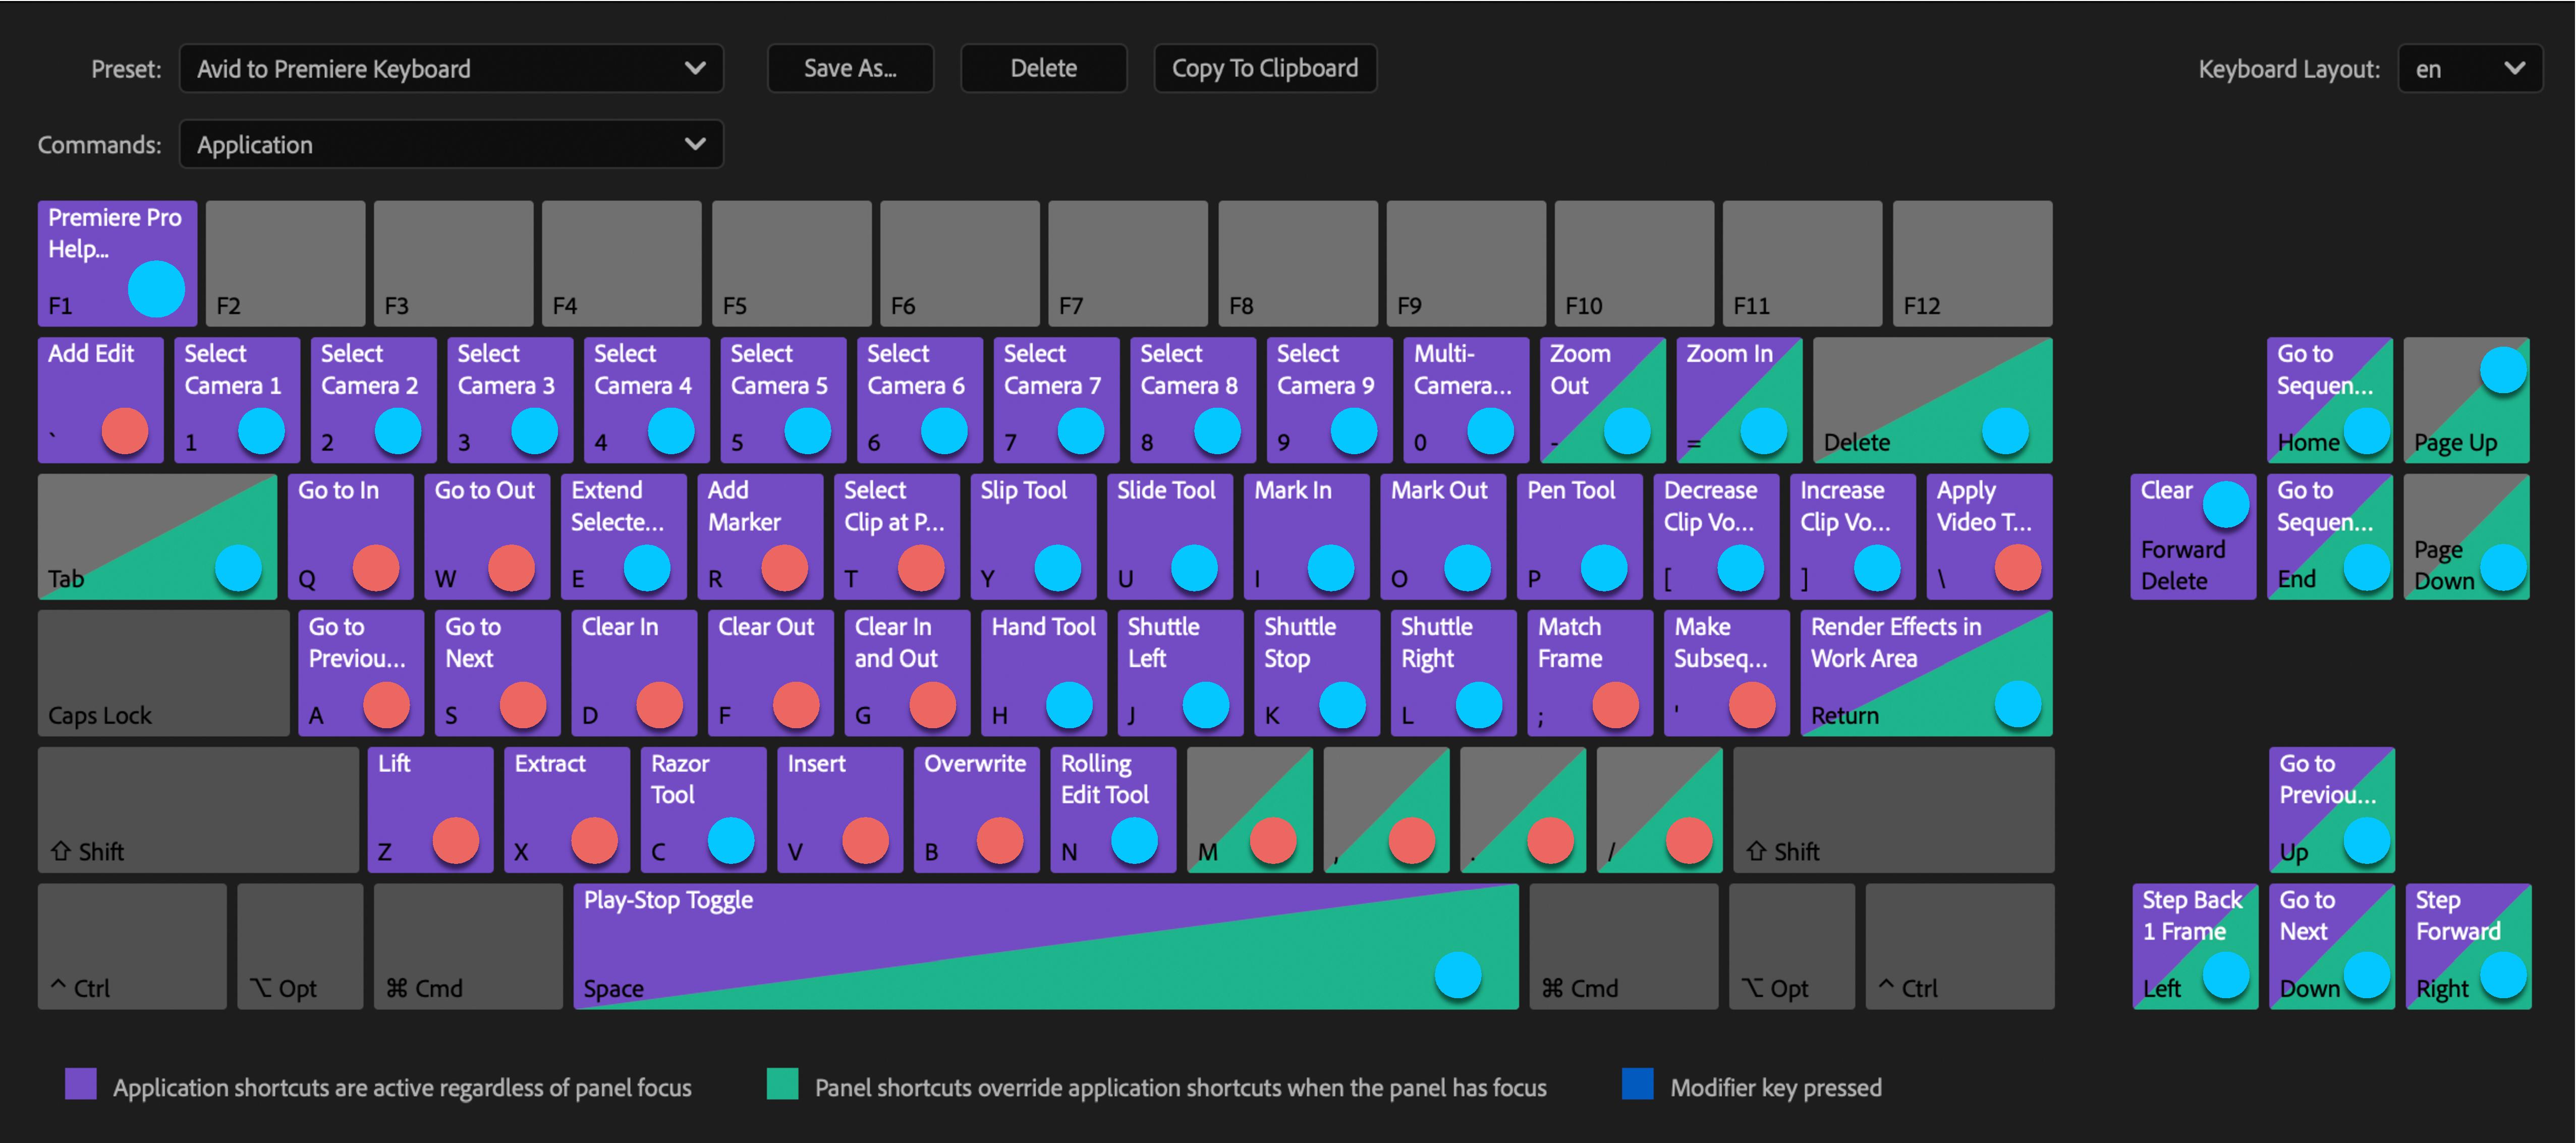Select the Clear Out F key
2576x1143 pixels.
click(x=771, y=673)
